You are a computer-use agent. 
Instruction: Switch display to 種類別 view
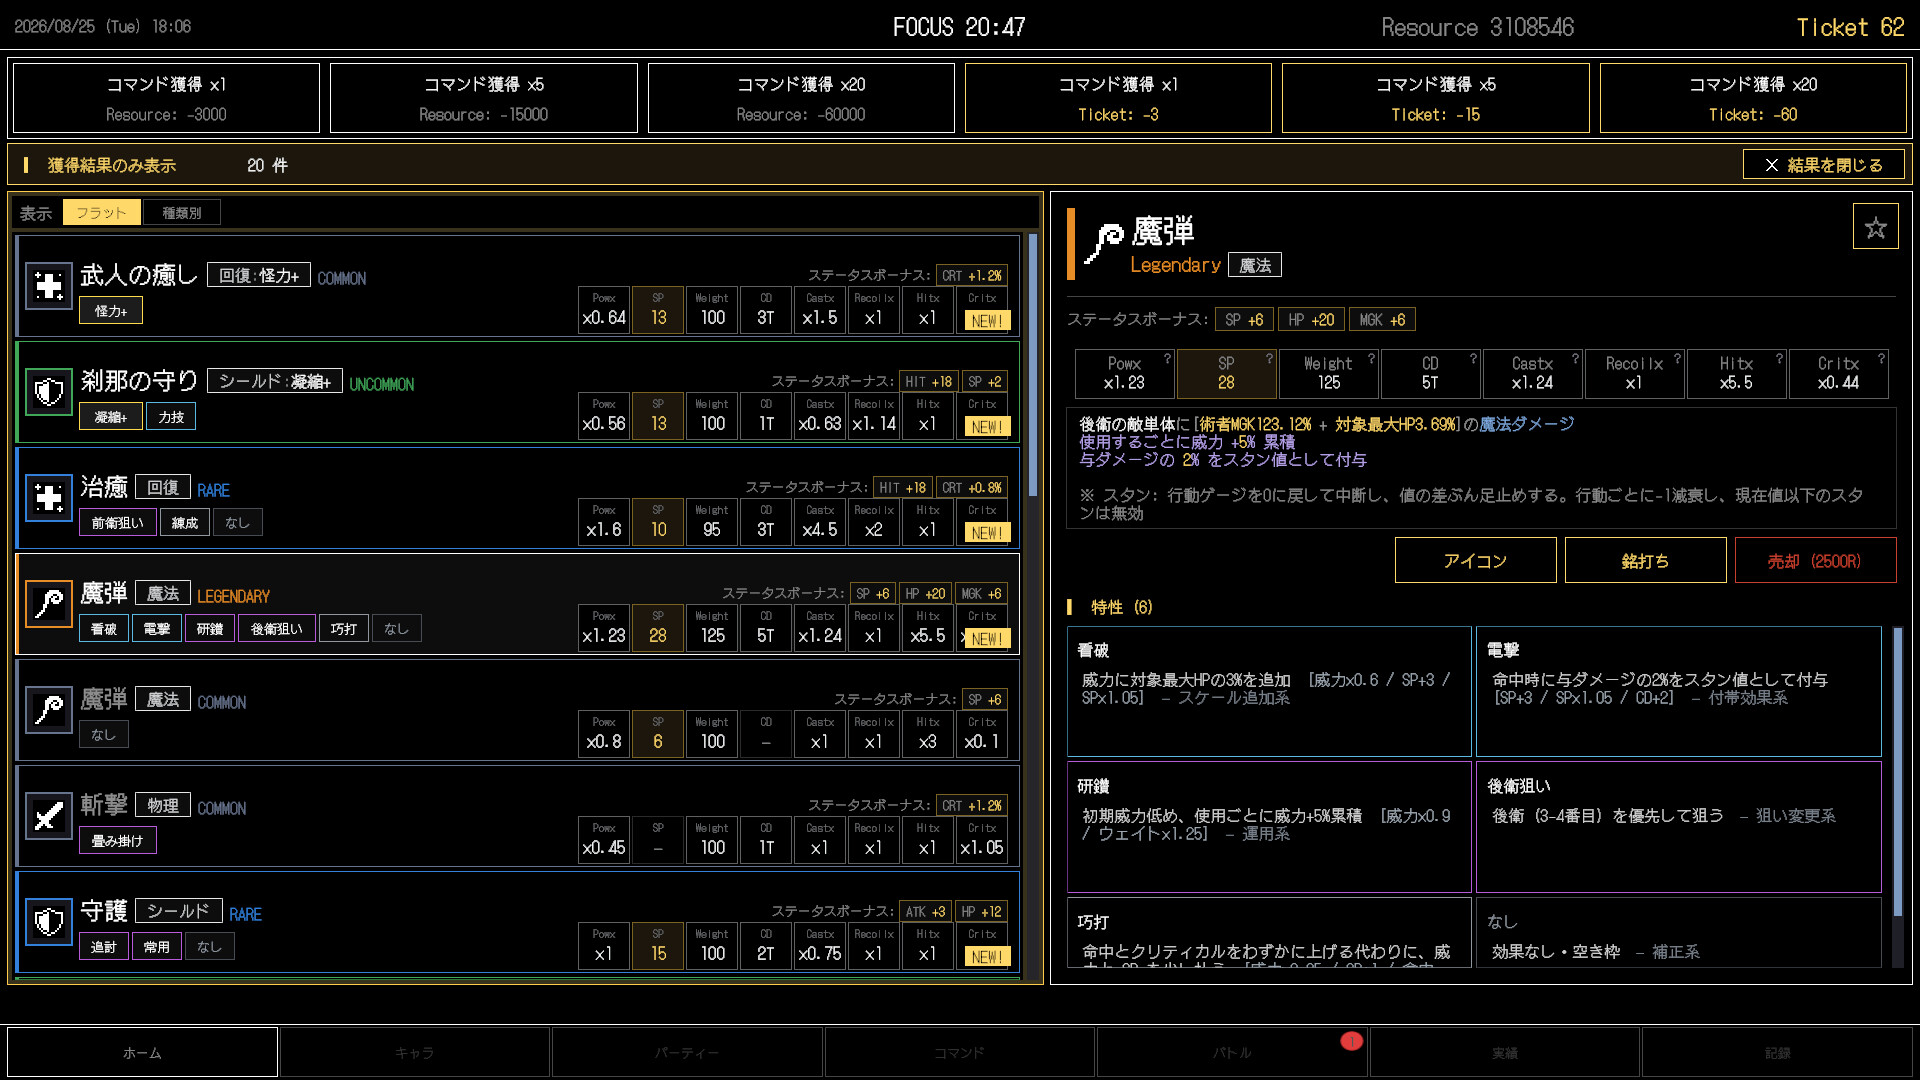(x=181, y=212)
